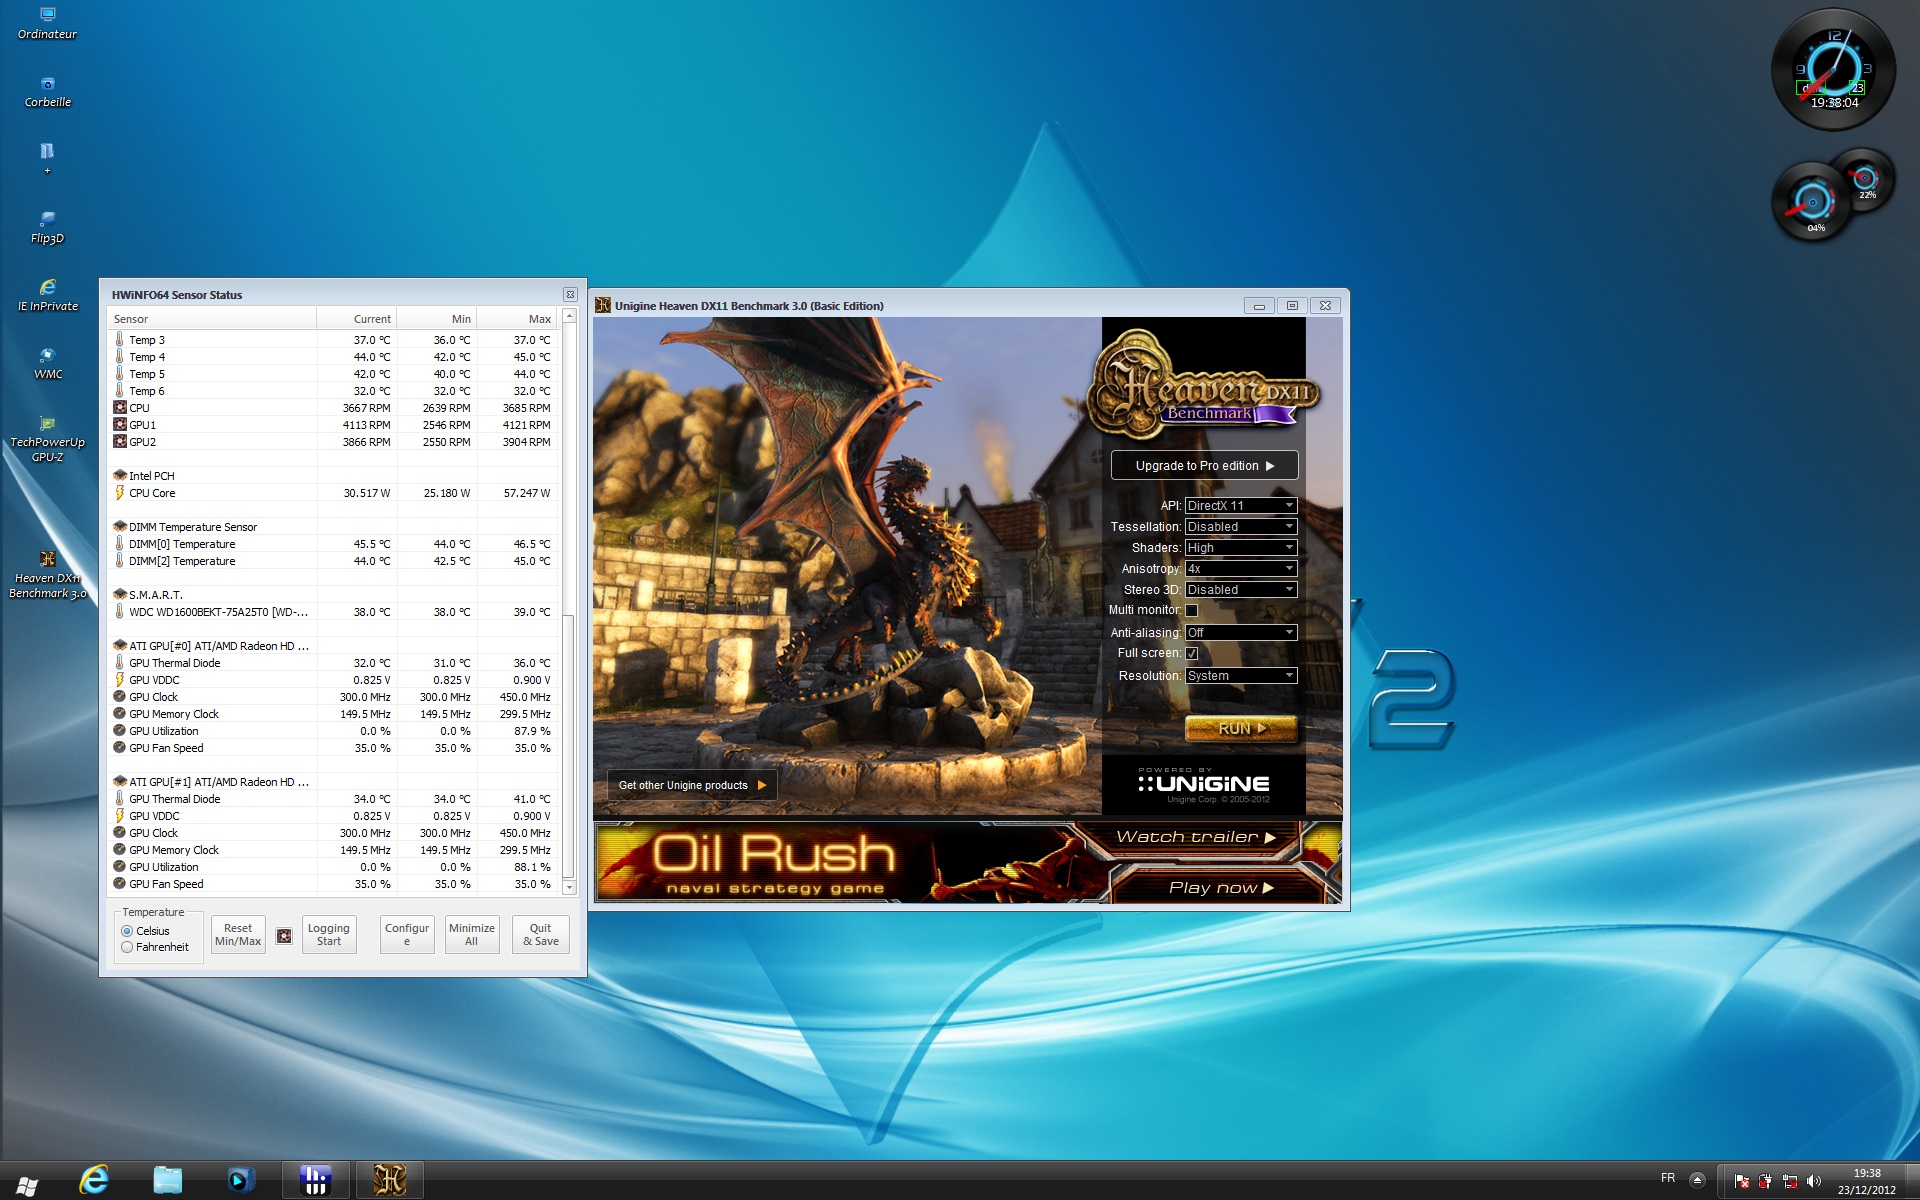
Task: Switch to HWiNFO64 taskbar button
Action: (315, 1180)
